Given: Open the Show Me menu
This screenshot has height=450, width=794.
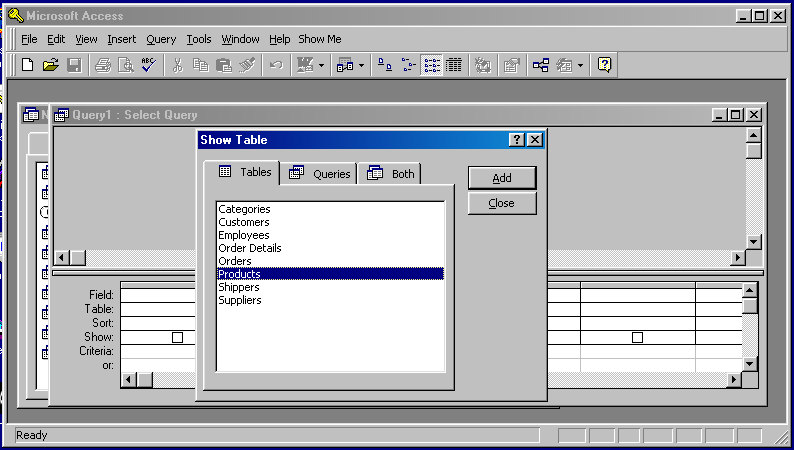Looking at the screenshot, I should (x=320, y=39).
